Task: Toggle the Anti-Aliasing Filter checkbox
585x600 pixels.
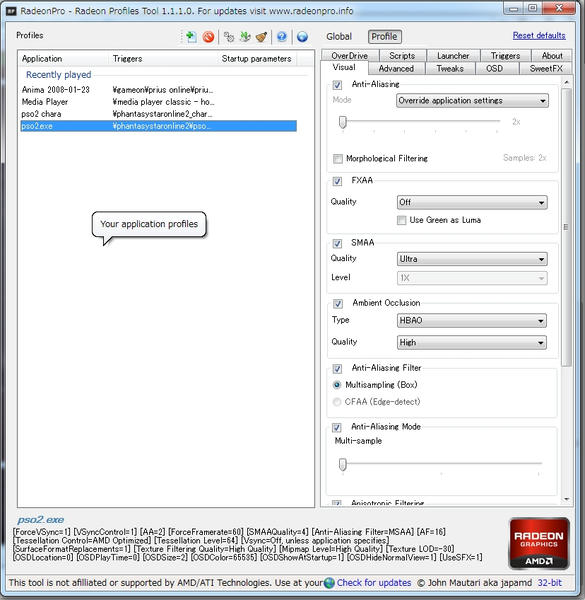Action: point(337,368)
